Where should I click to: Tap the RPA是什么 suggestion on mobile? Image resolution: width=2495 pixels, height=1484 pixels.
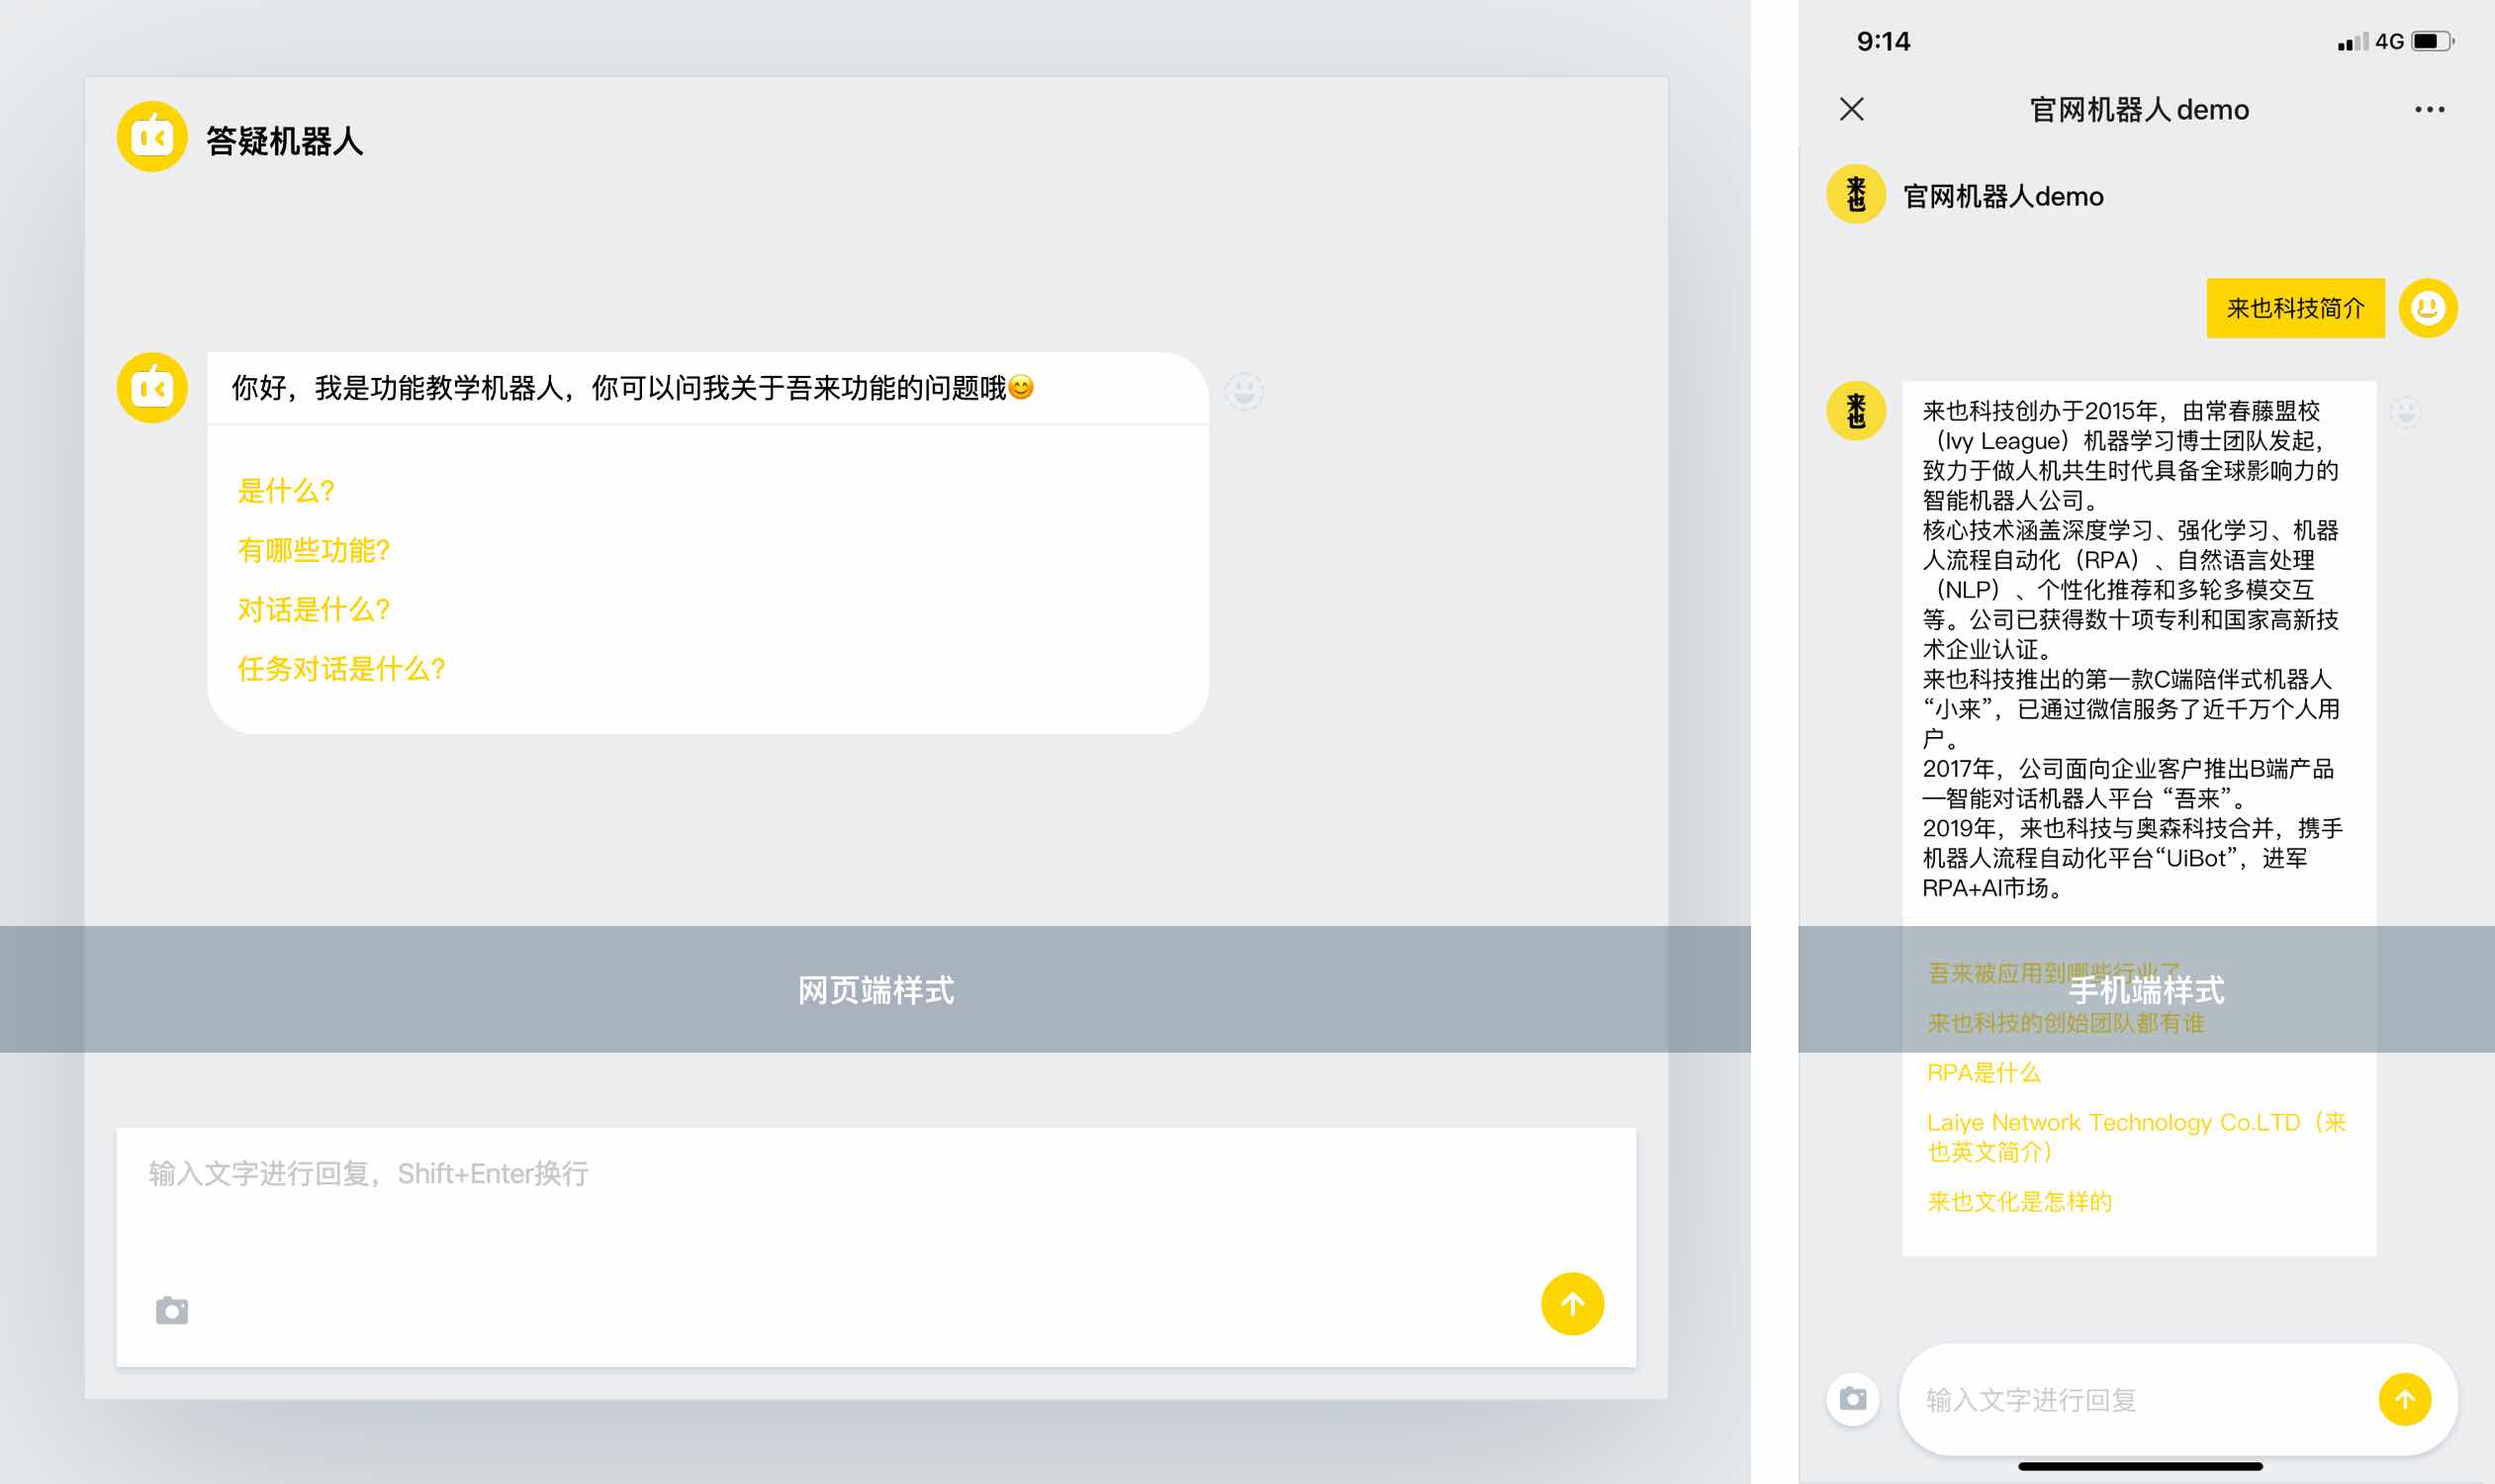click(1984, 1073)
